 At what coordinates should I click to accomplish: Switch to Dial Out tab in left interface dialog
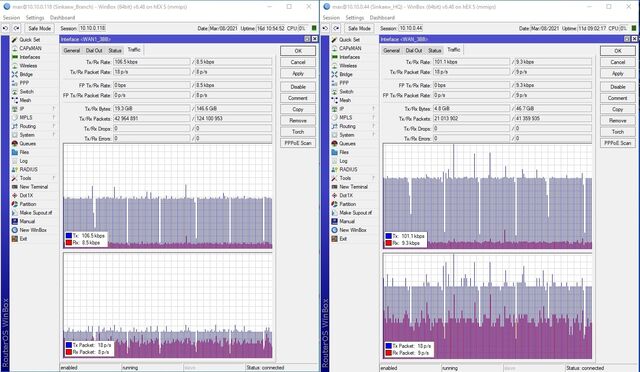click(94, 50)
